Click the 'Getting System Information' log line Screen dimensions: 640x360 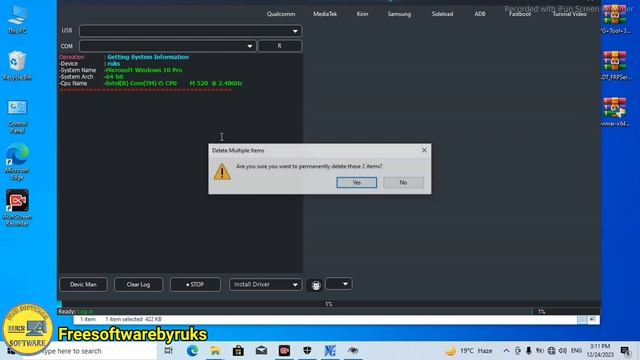[x=148, y=57]
